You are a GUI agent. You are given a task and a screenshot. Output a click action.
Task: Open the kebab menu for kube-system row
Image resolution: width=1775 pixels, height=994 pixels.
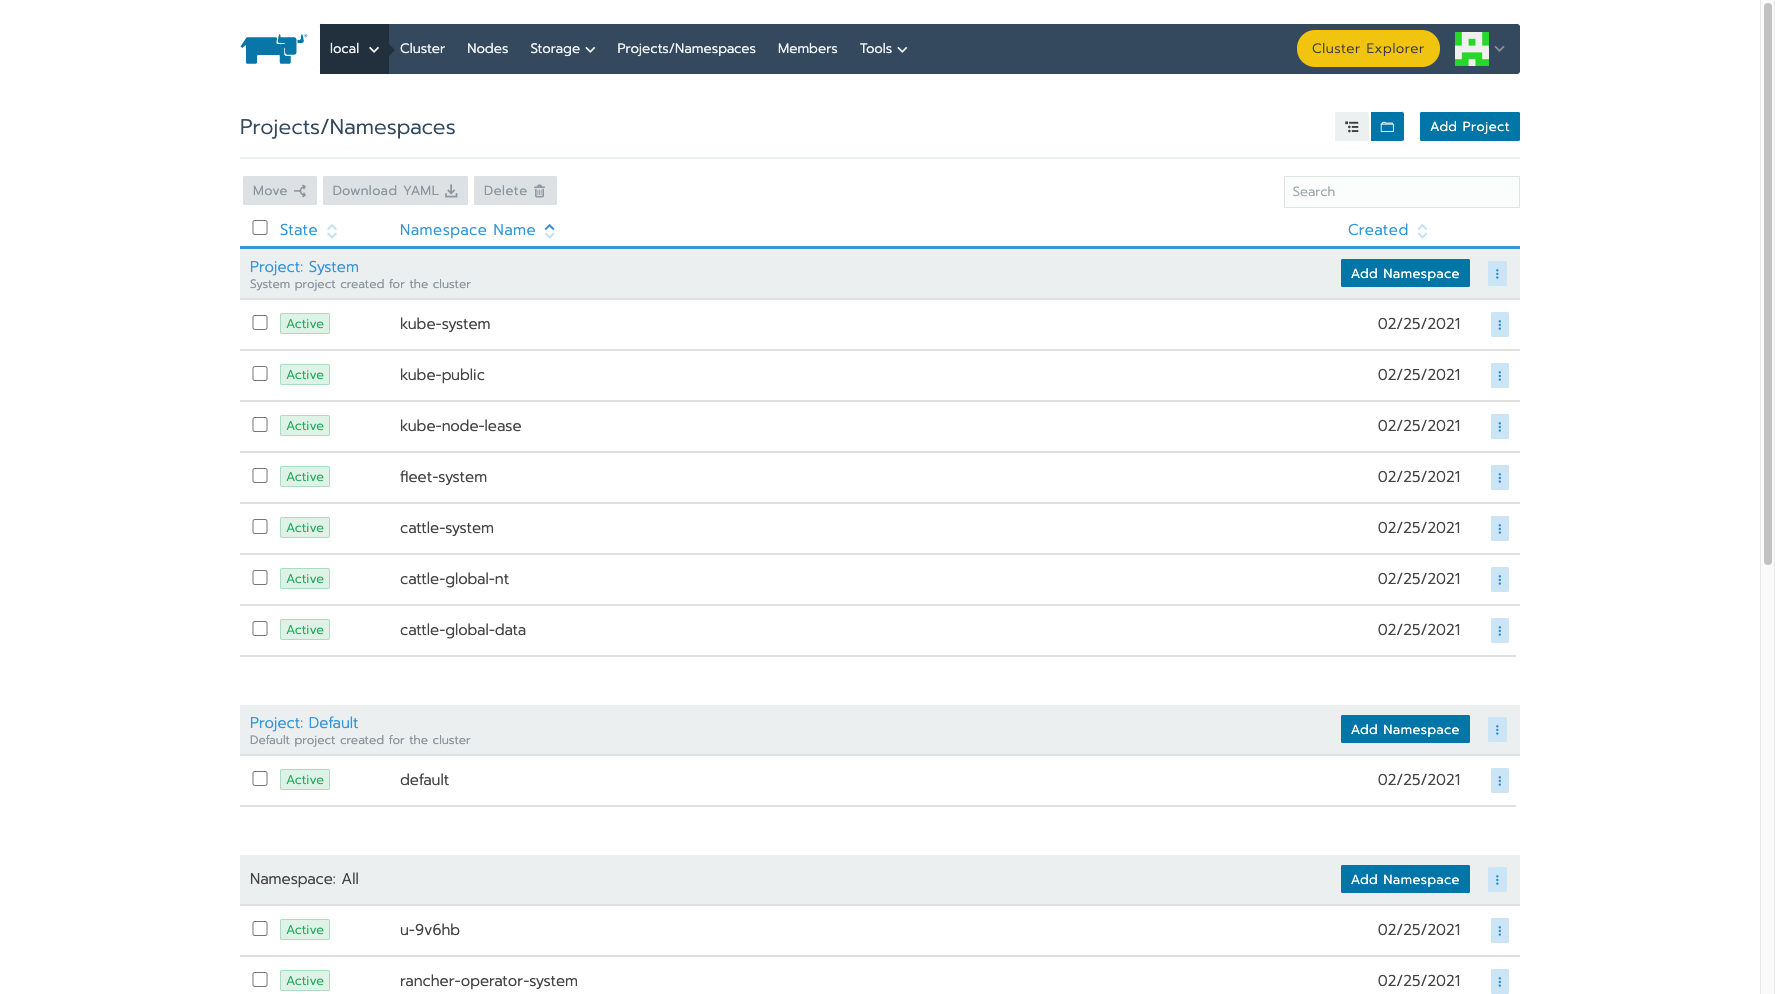pos(1499,324)
